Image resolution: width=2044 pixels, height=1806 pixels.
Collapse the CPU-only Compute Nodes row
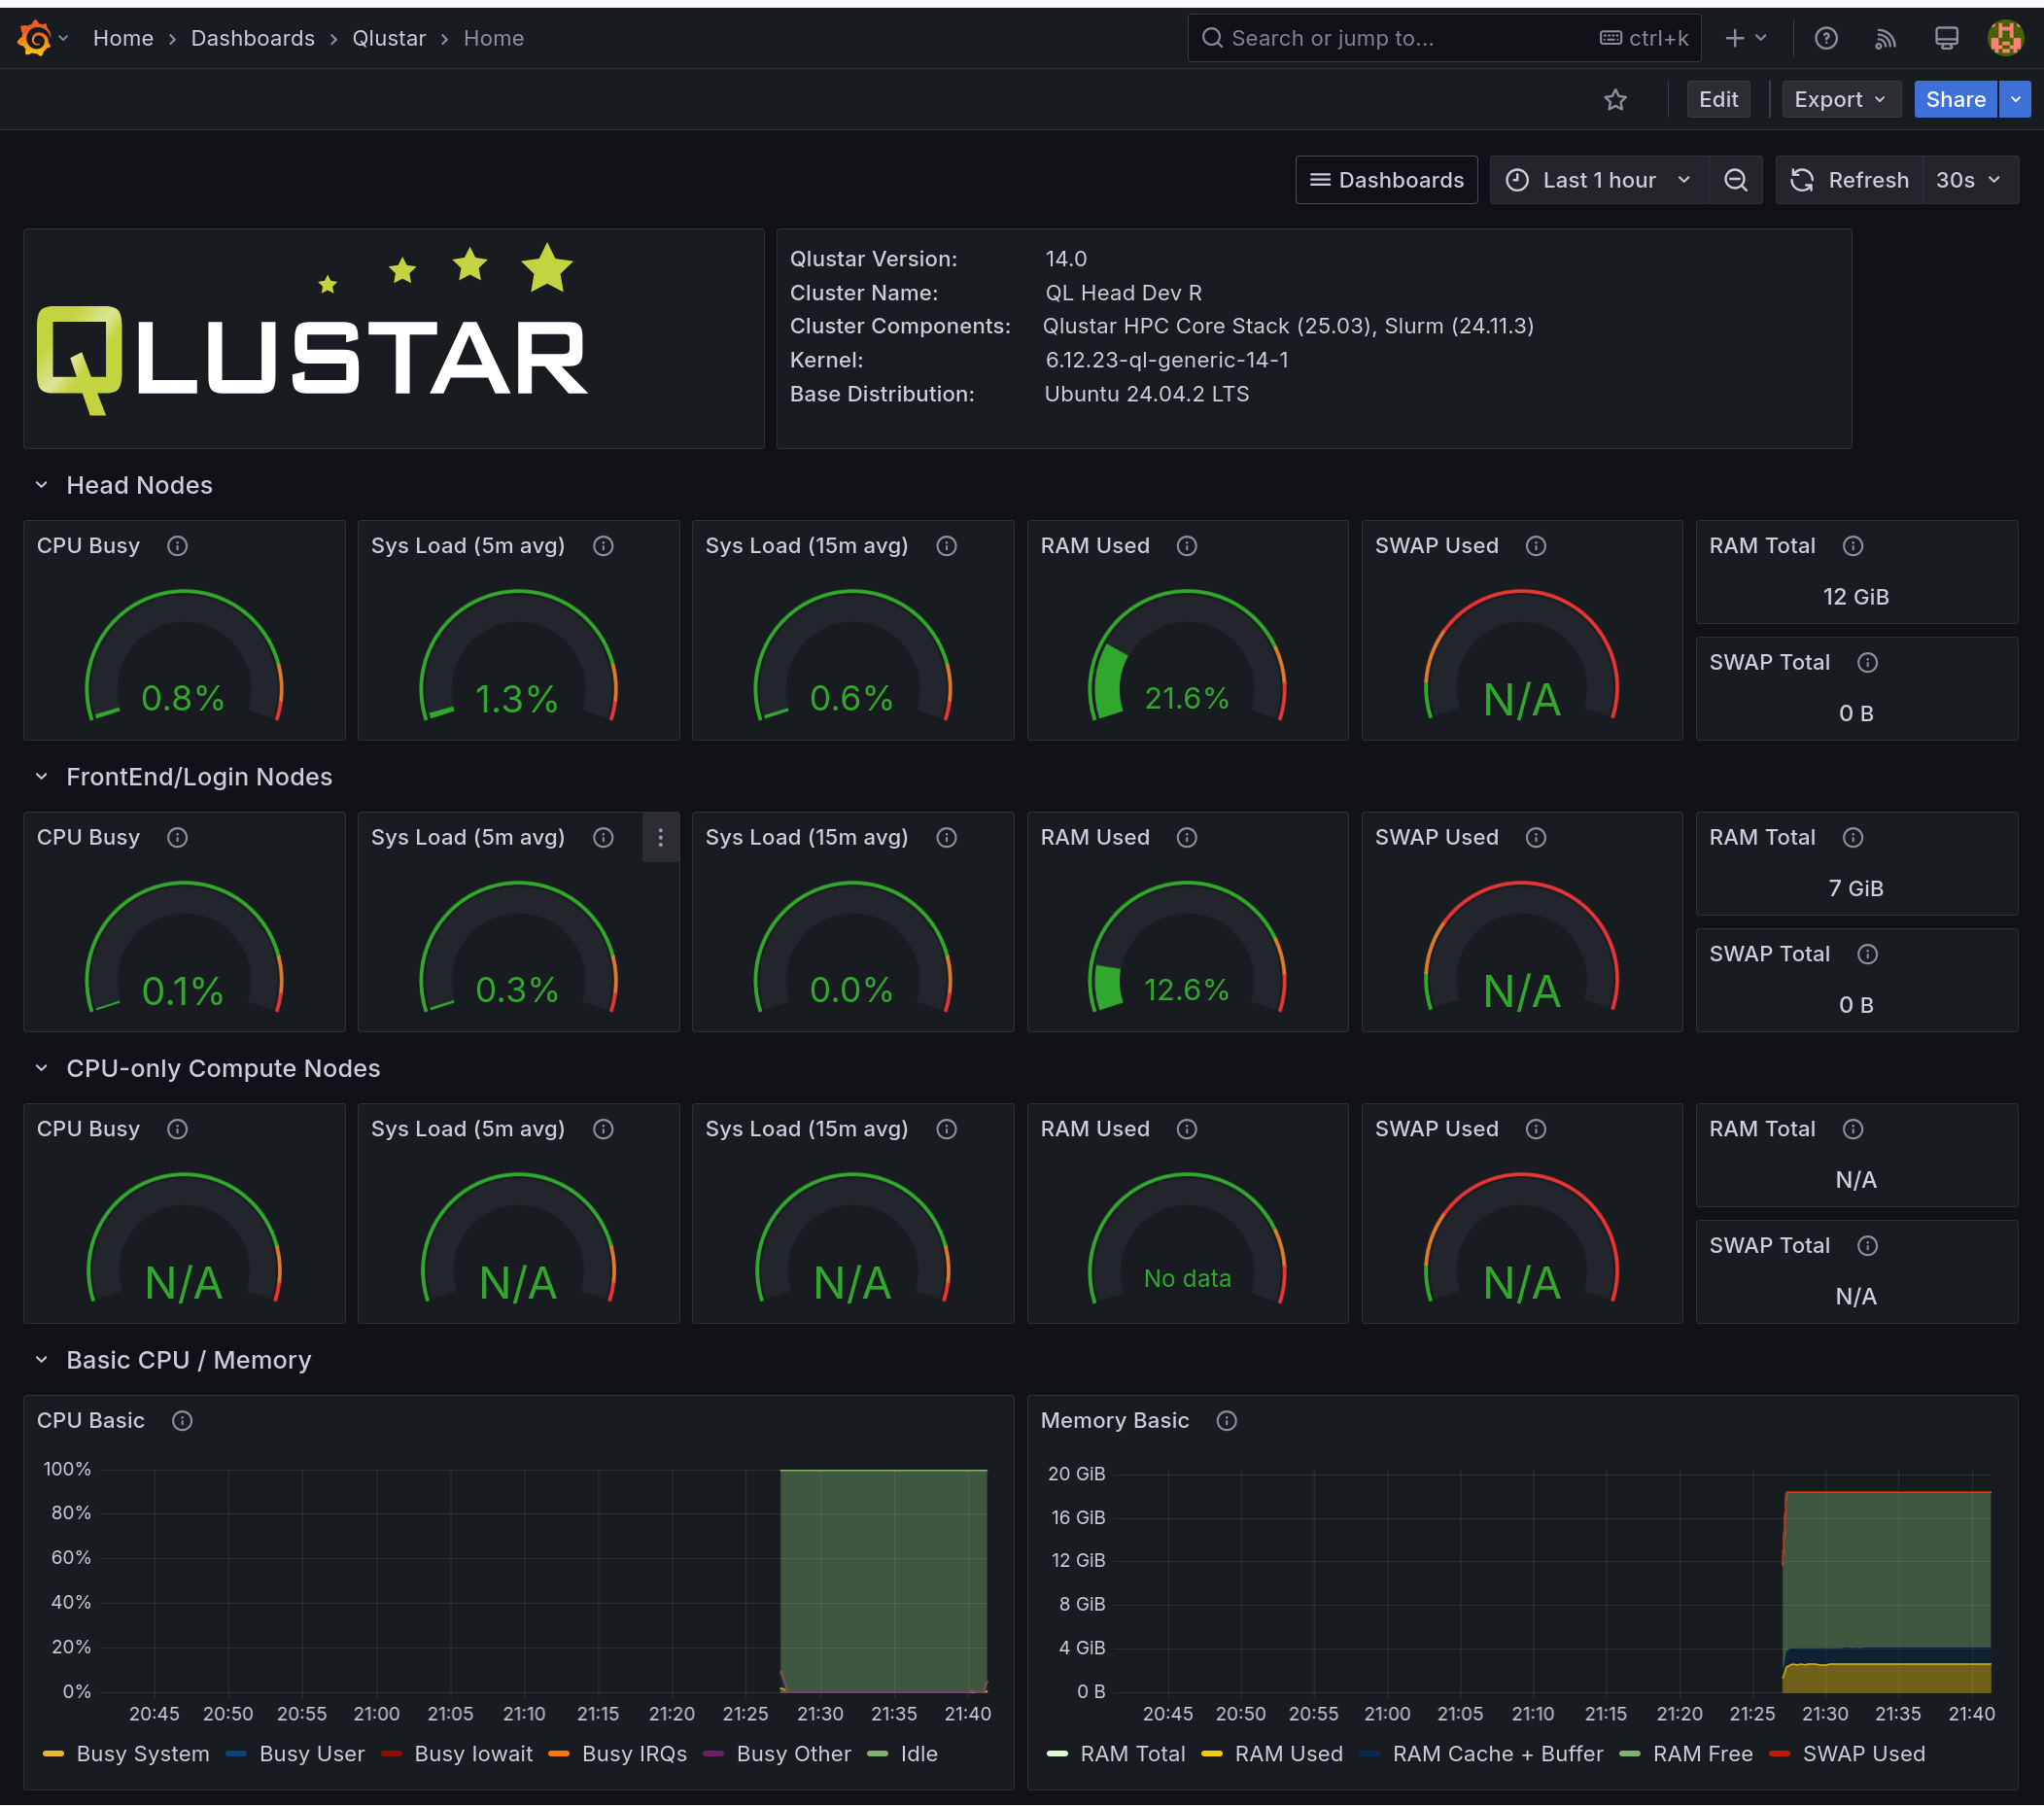42,1068
